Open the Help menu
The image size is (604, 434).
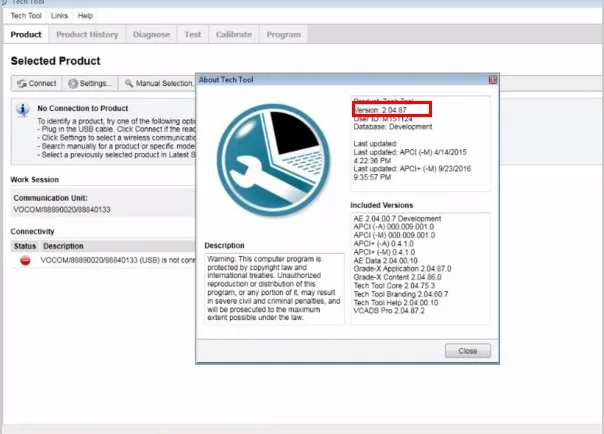[85, 16]
